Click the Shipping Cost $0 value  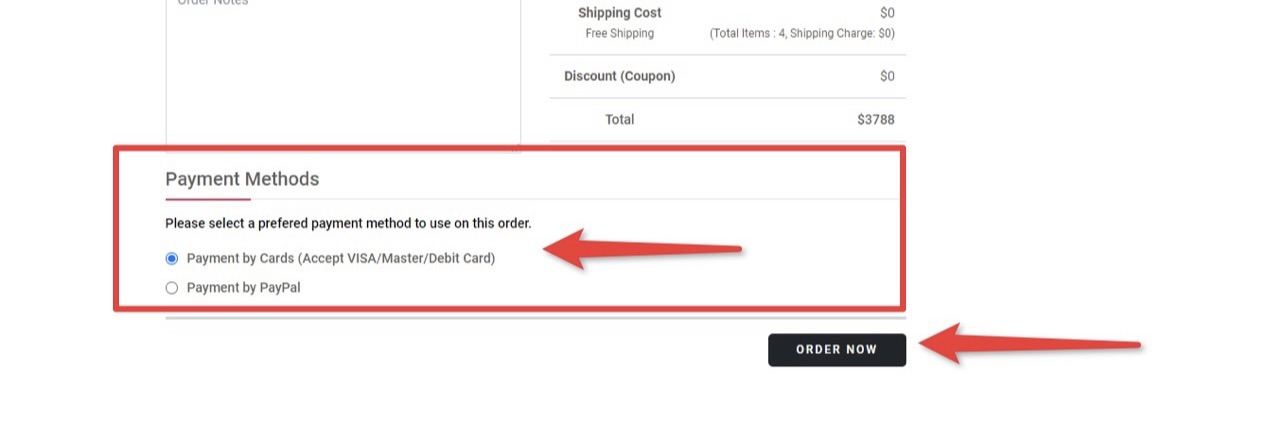pyautogui.click(x=887, y=13)
